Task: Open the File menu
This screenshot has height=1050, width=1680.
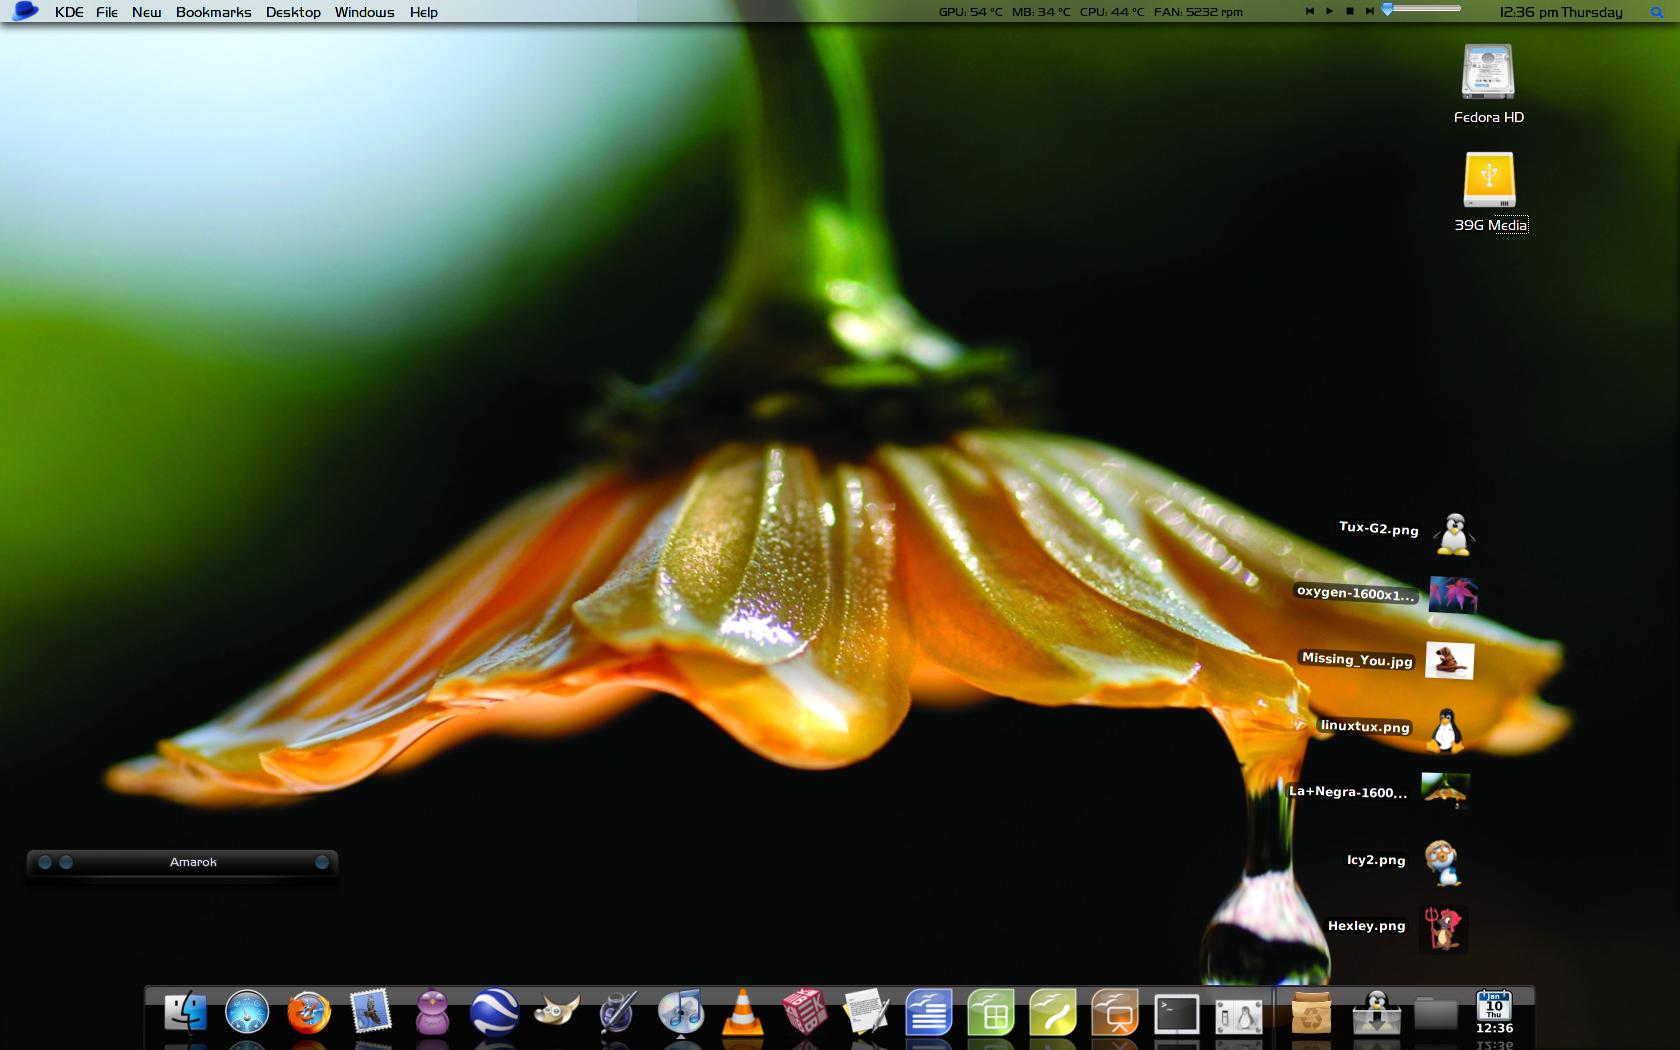Action: pyautogui.click(x=107, y=12)
